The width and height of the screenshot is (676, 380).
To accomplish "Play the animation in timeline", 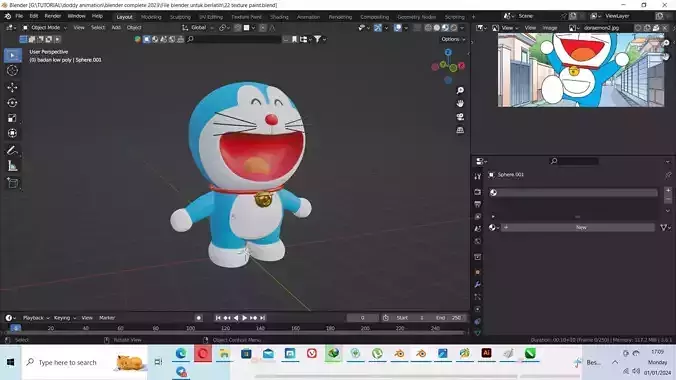I will coord(244,318).
